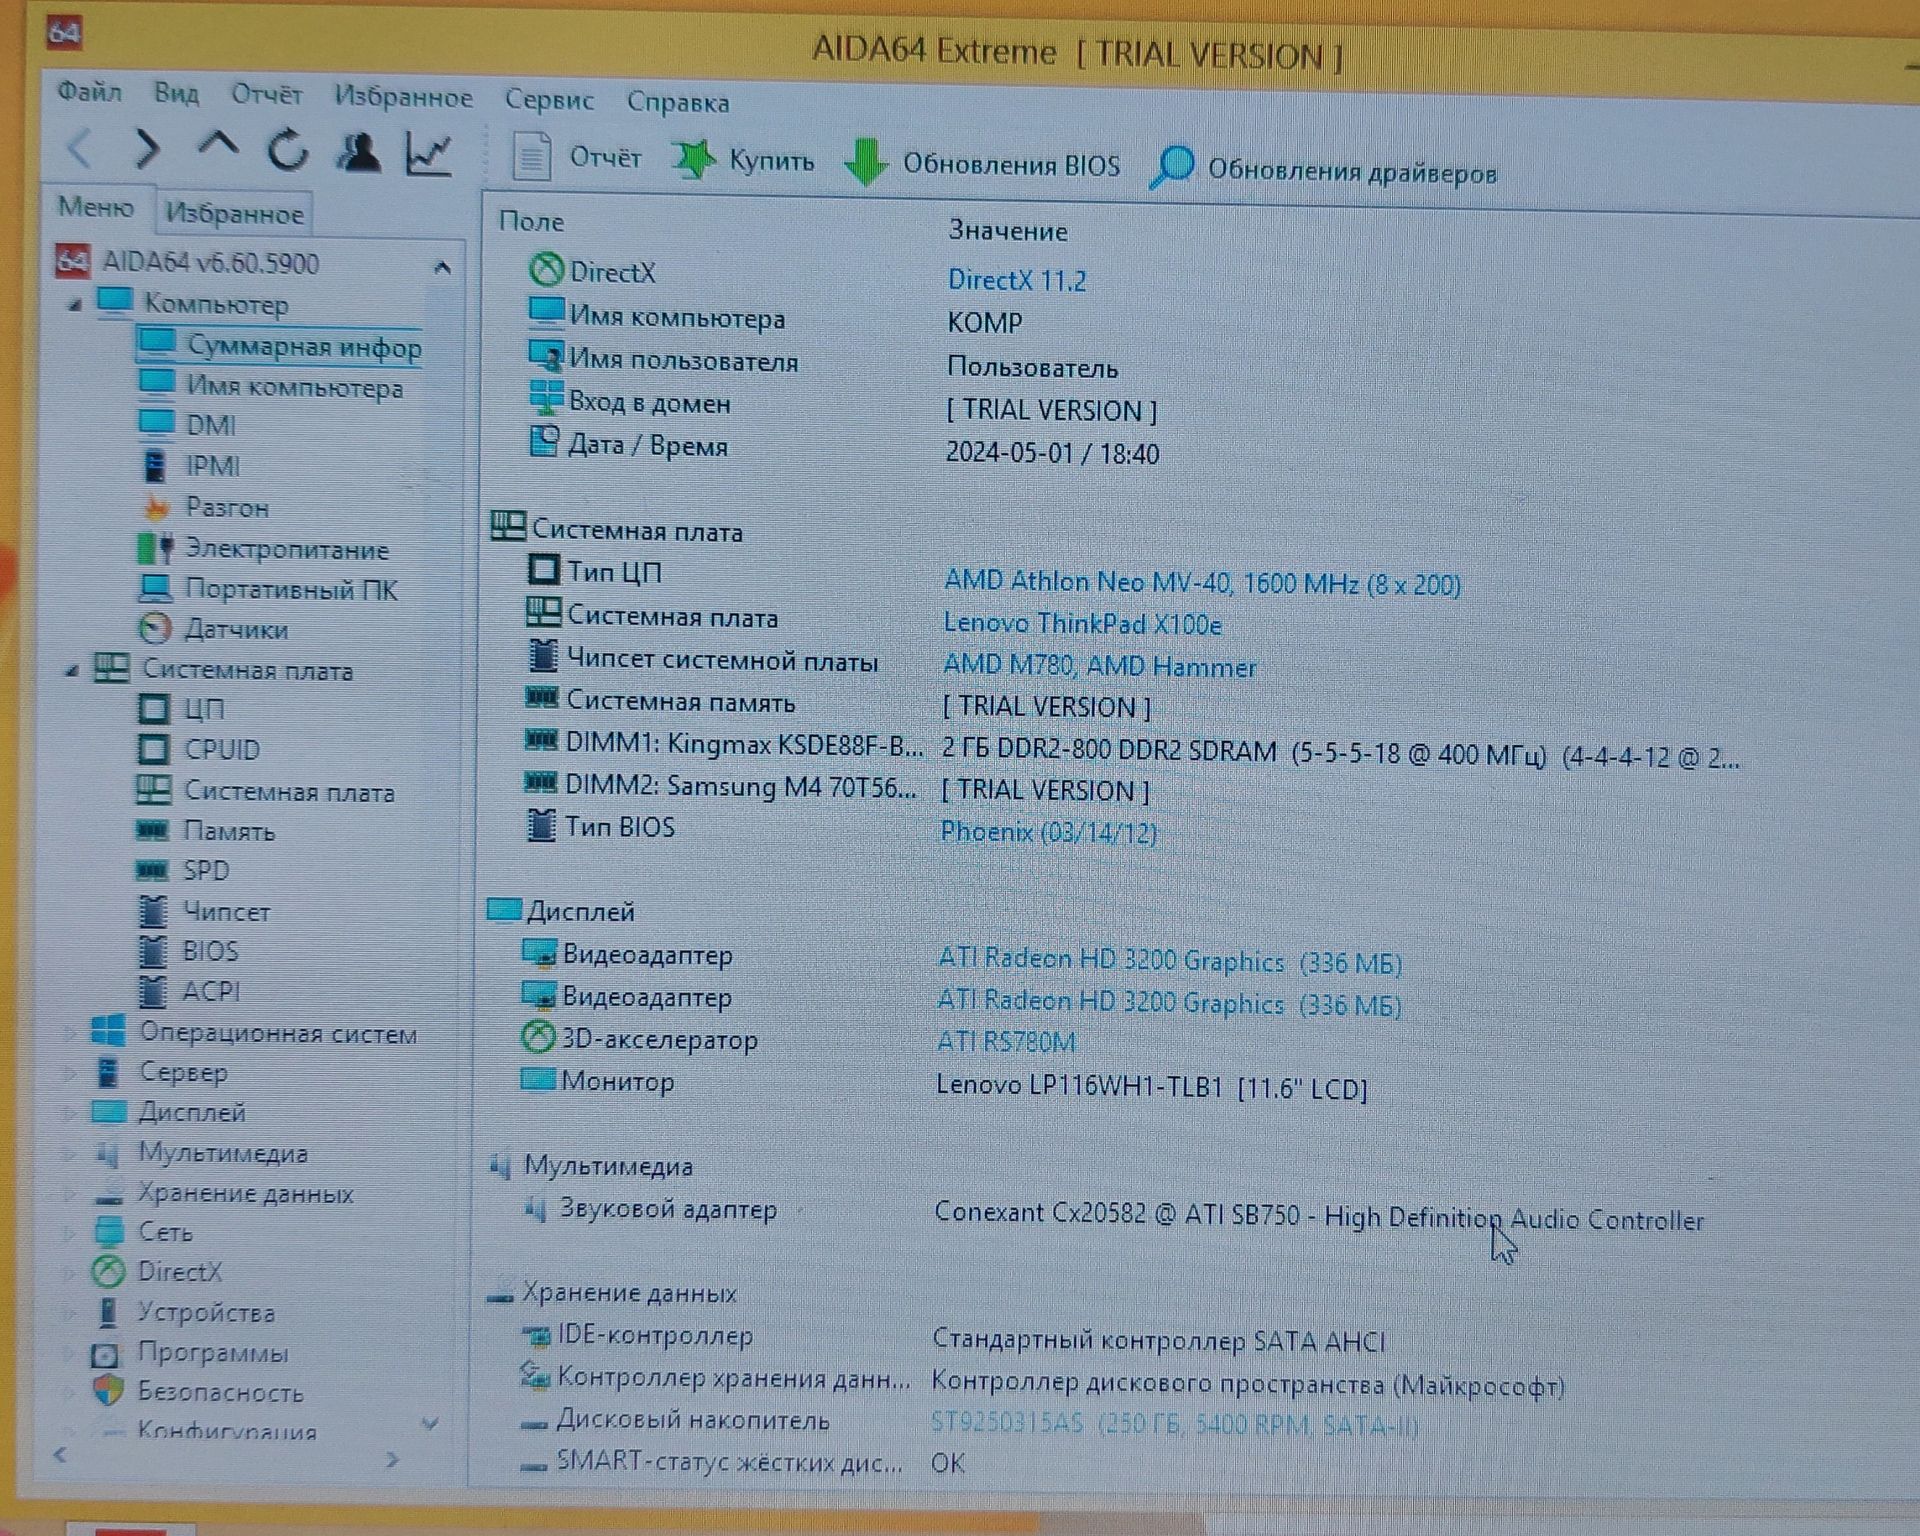1920x1536 pixels.
Task: Go up one level with up arrow icon
Action: [x=217, y=146]
